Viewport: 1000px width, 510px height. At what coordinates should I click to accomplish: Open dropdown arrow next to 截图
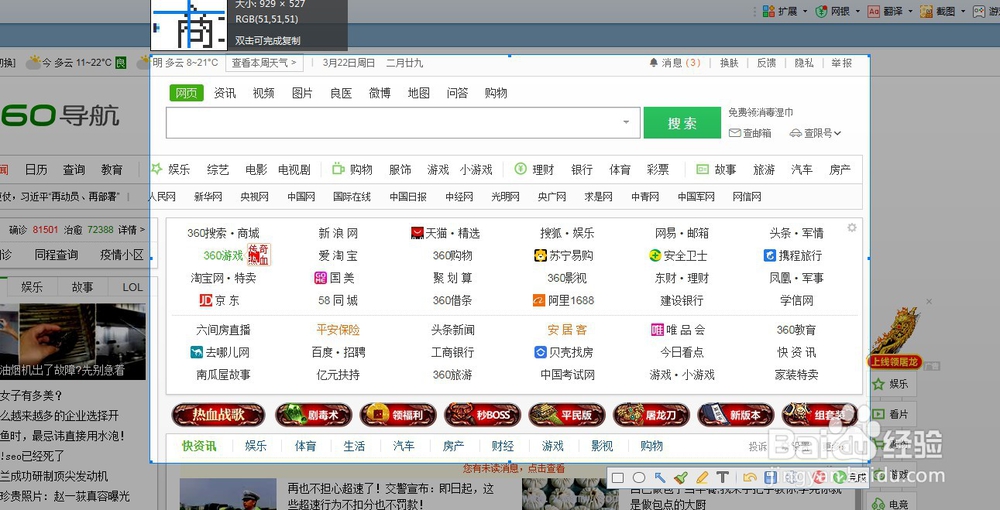pos(962,11)
